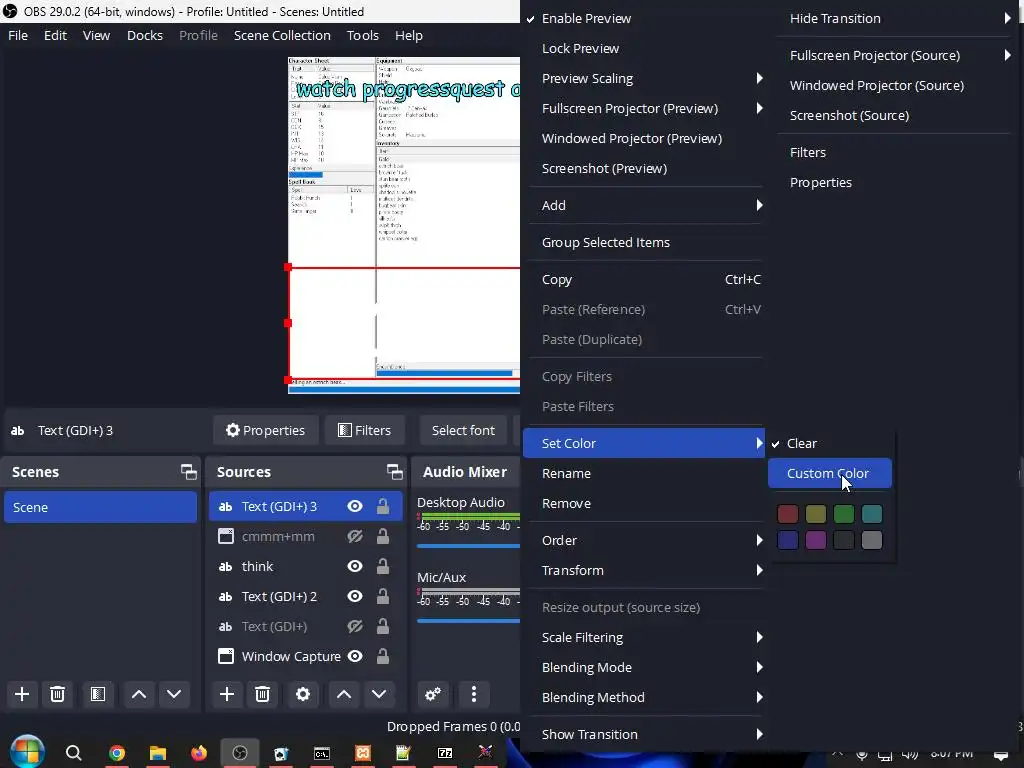1024x768 pixels.
Task: Launch Chrome from the taskbar
Action: coord(117,754)
